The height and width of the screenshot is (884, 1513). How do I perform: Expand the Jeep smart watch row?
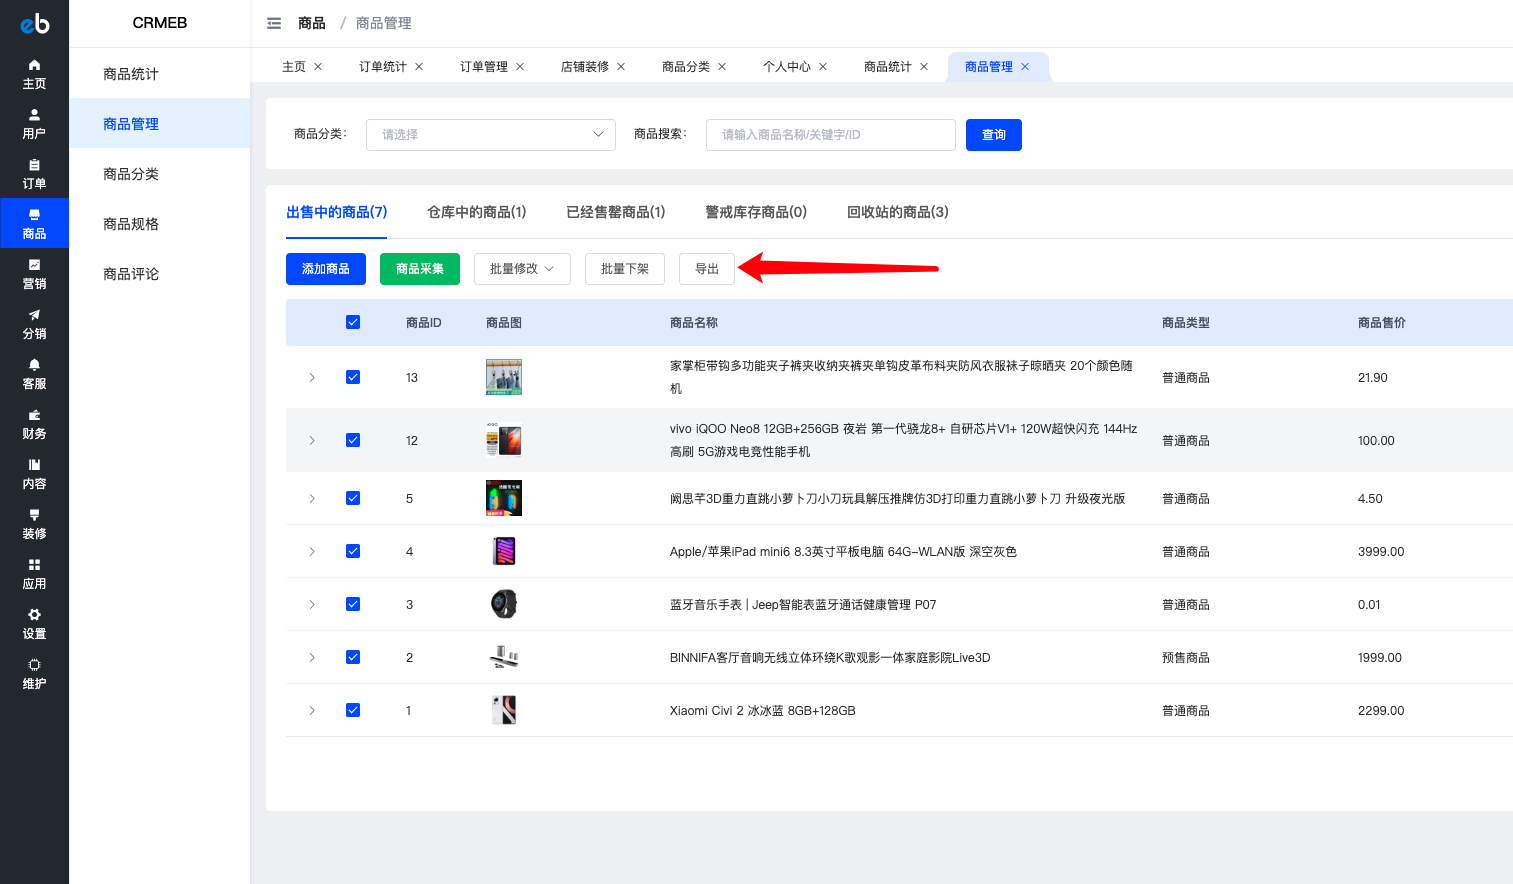pyautogui.click(x=312, y=604)
